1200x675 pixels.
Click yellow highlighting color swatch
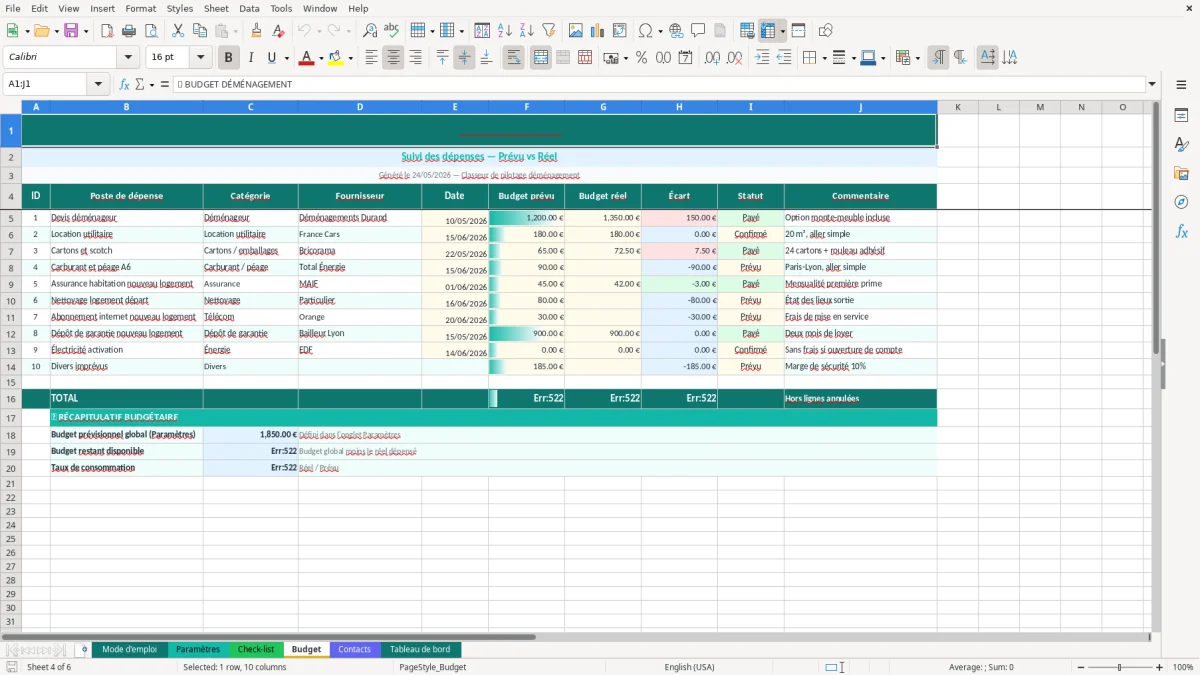(x=336, y=58)
